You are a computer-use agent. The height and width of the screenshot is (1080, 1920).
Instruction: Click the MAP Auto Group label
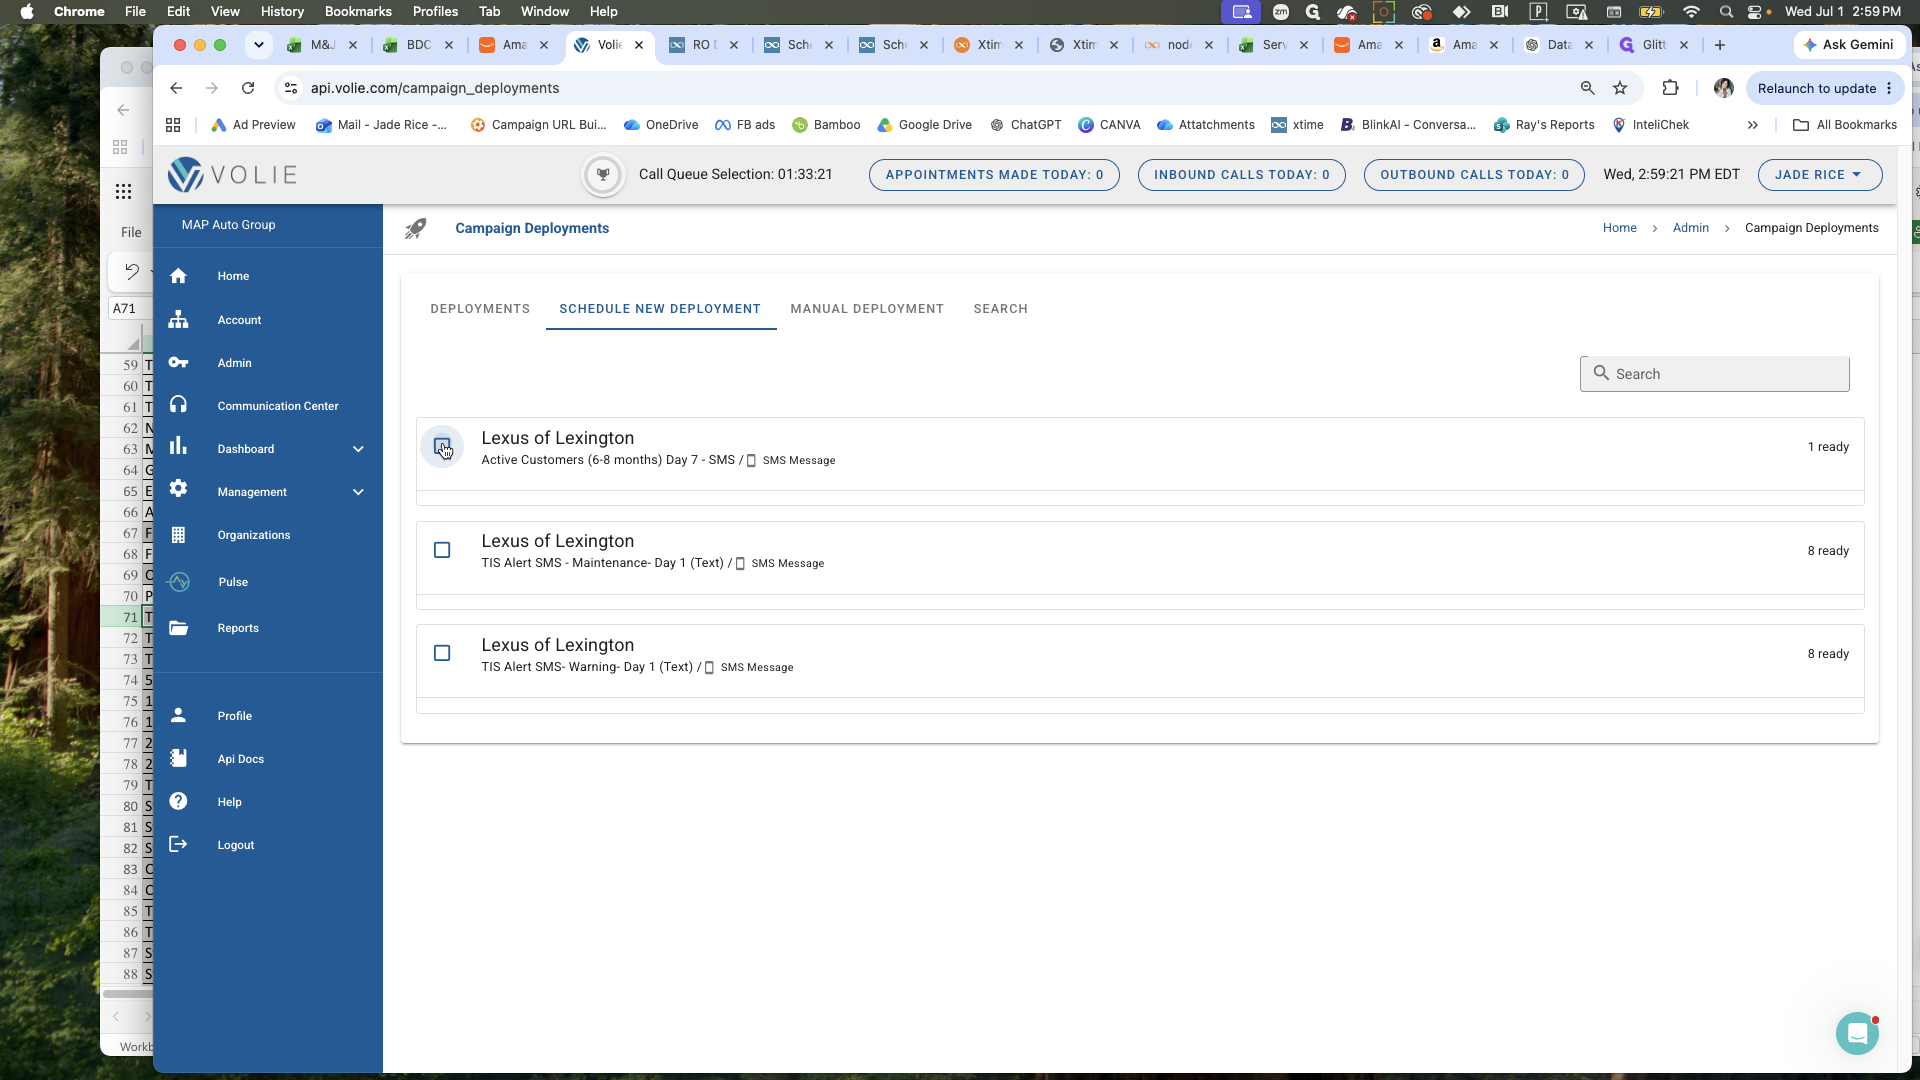[228, 225]
